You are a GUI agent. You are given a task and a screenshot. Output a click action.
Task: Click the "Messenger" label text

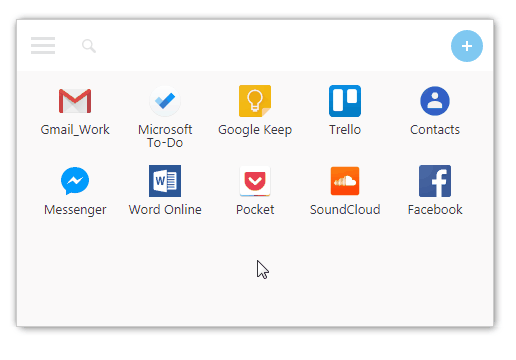click(75, 210)
